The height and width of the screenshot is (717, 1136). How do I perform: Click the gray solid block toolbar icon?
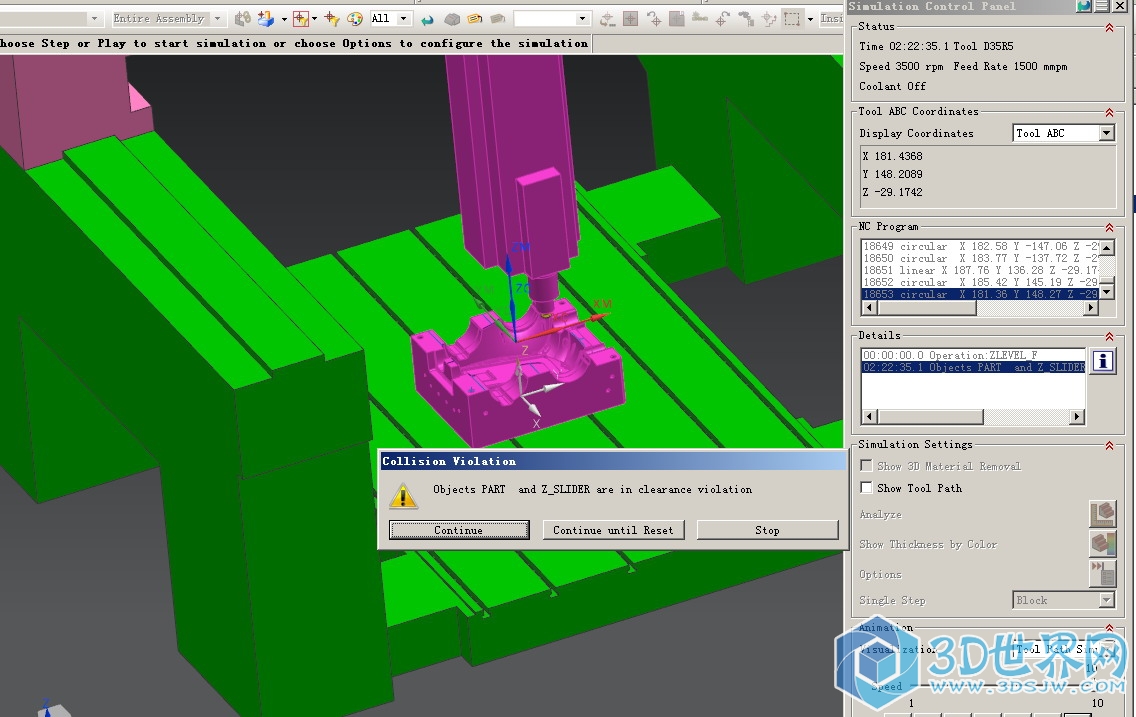tap(451, 20)
